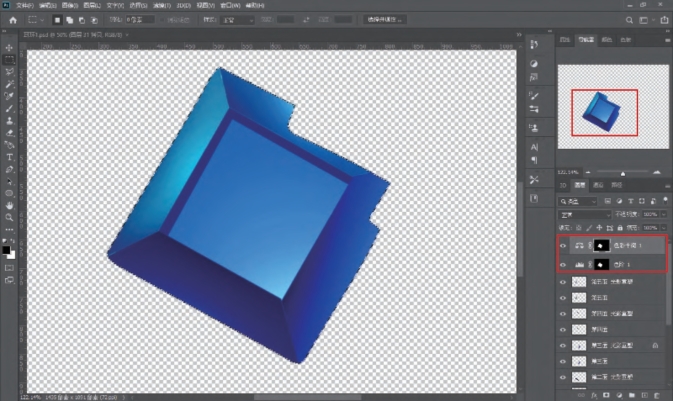Open the Paragraph panel pilcrow icon

[x=534, y=160]
